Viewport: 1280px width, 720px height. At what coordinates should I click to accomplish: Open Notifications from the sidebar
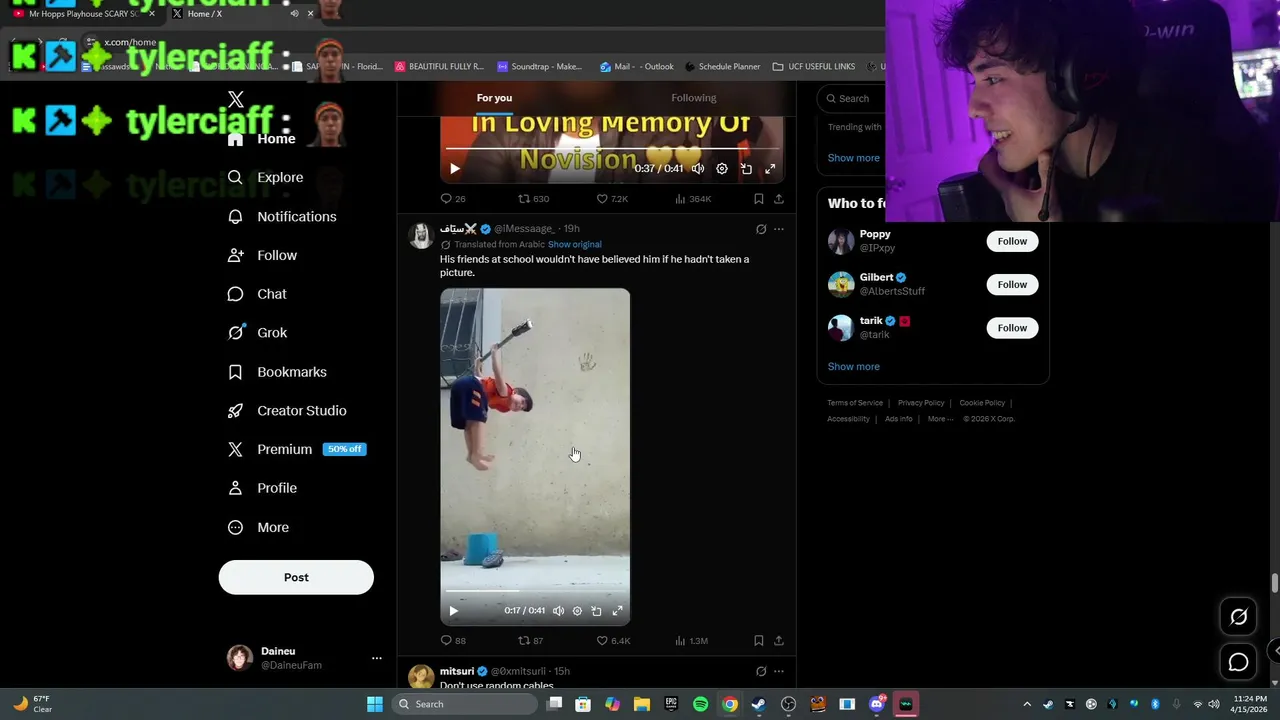[282, 216]
